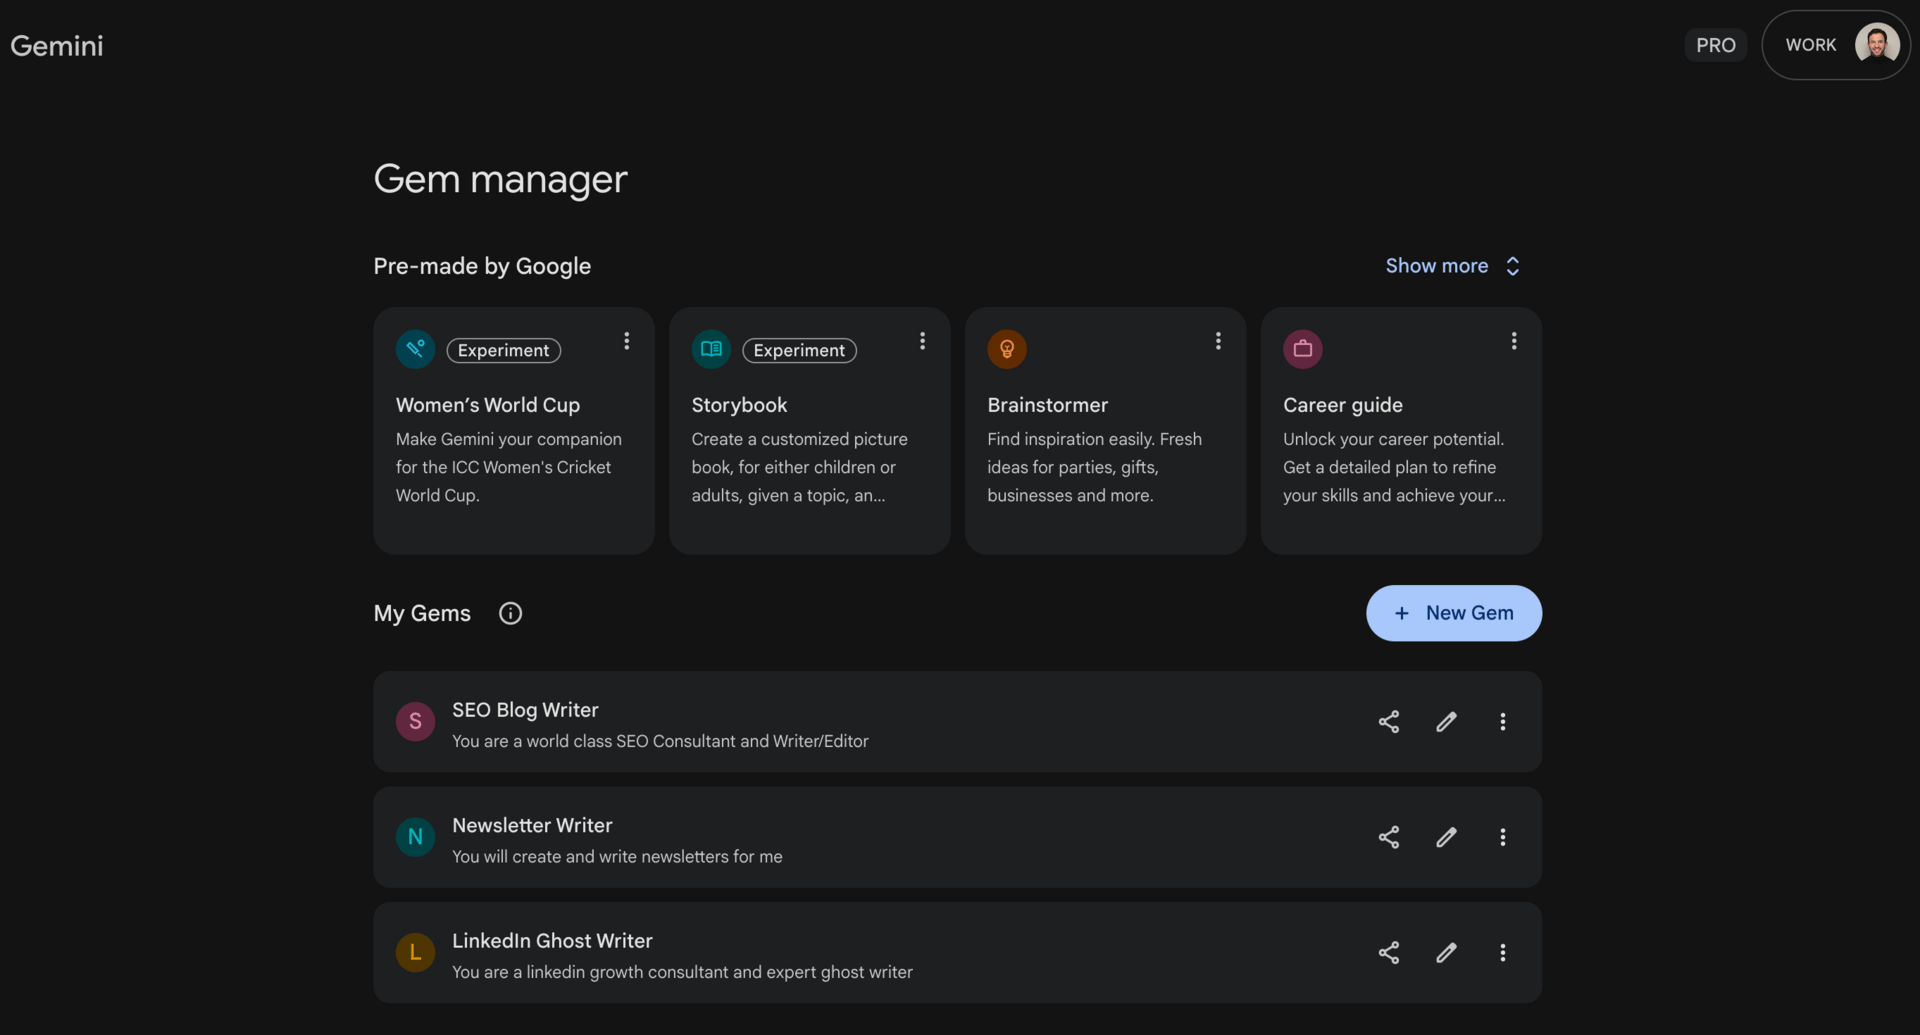Open the Women's World Cup gem icon
The image size is (1920, 1035).
click(415, 349)
